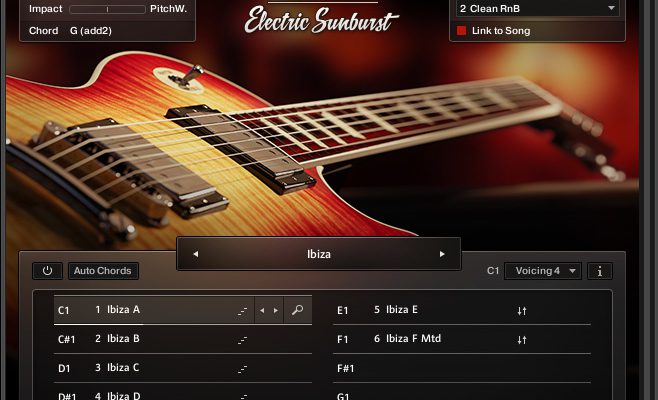Open the Voicing 4 dropdown

pos(543,271)
